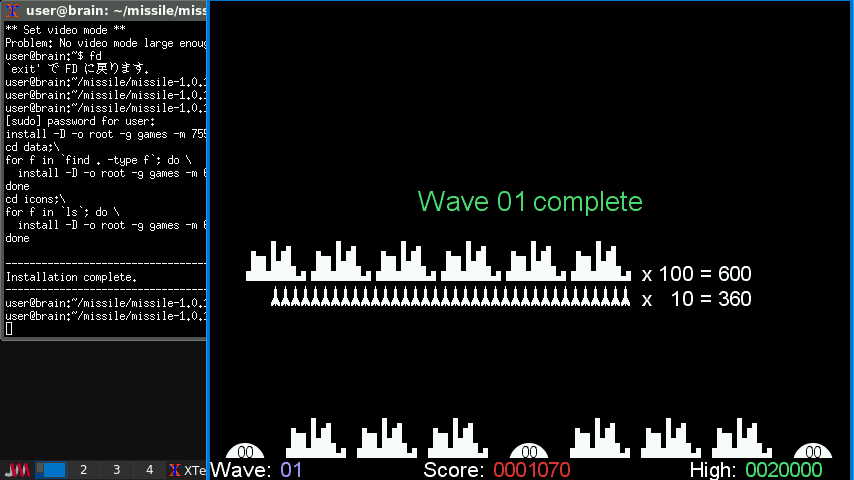Click the "Wave 01 complete" message

coord(529,202)
